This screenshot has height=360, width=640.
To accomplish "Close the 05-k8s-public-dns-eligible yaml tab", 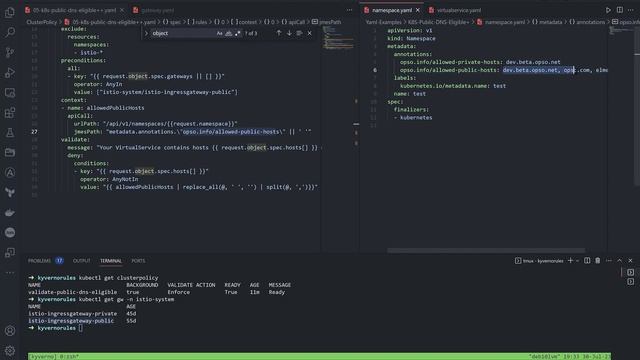I will [122, 10].
